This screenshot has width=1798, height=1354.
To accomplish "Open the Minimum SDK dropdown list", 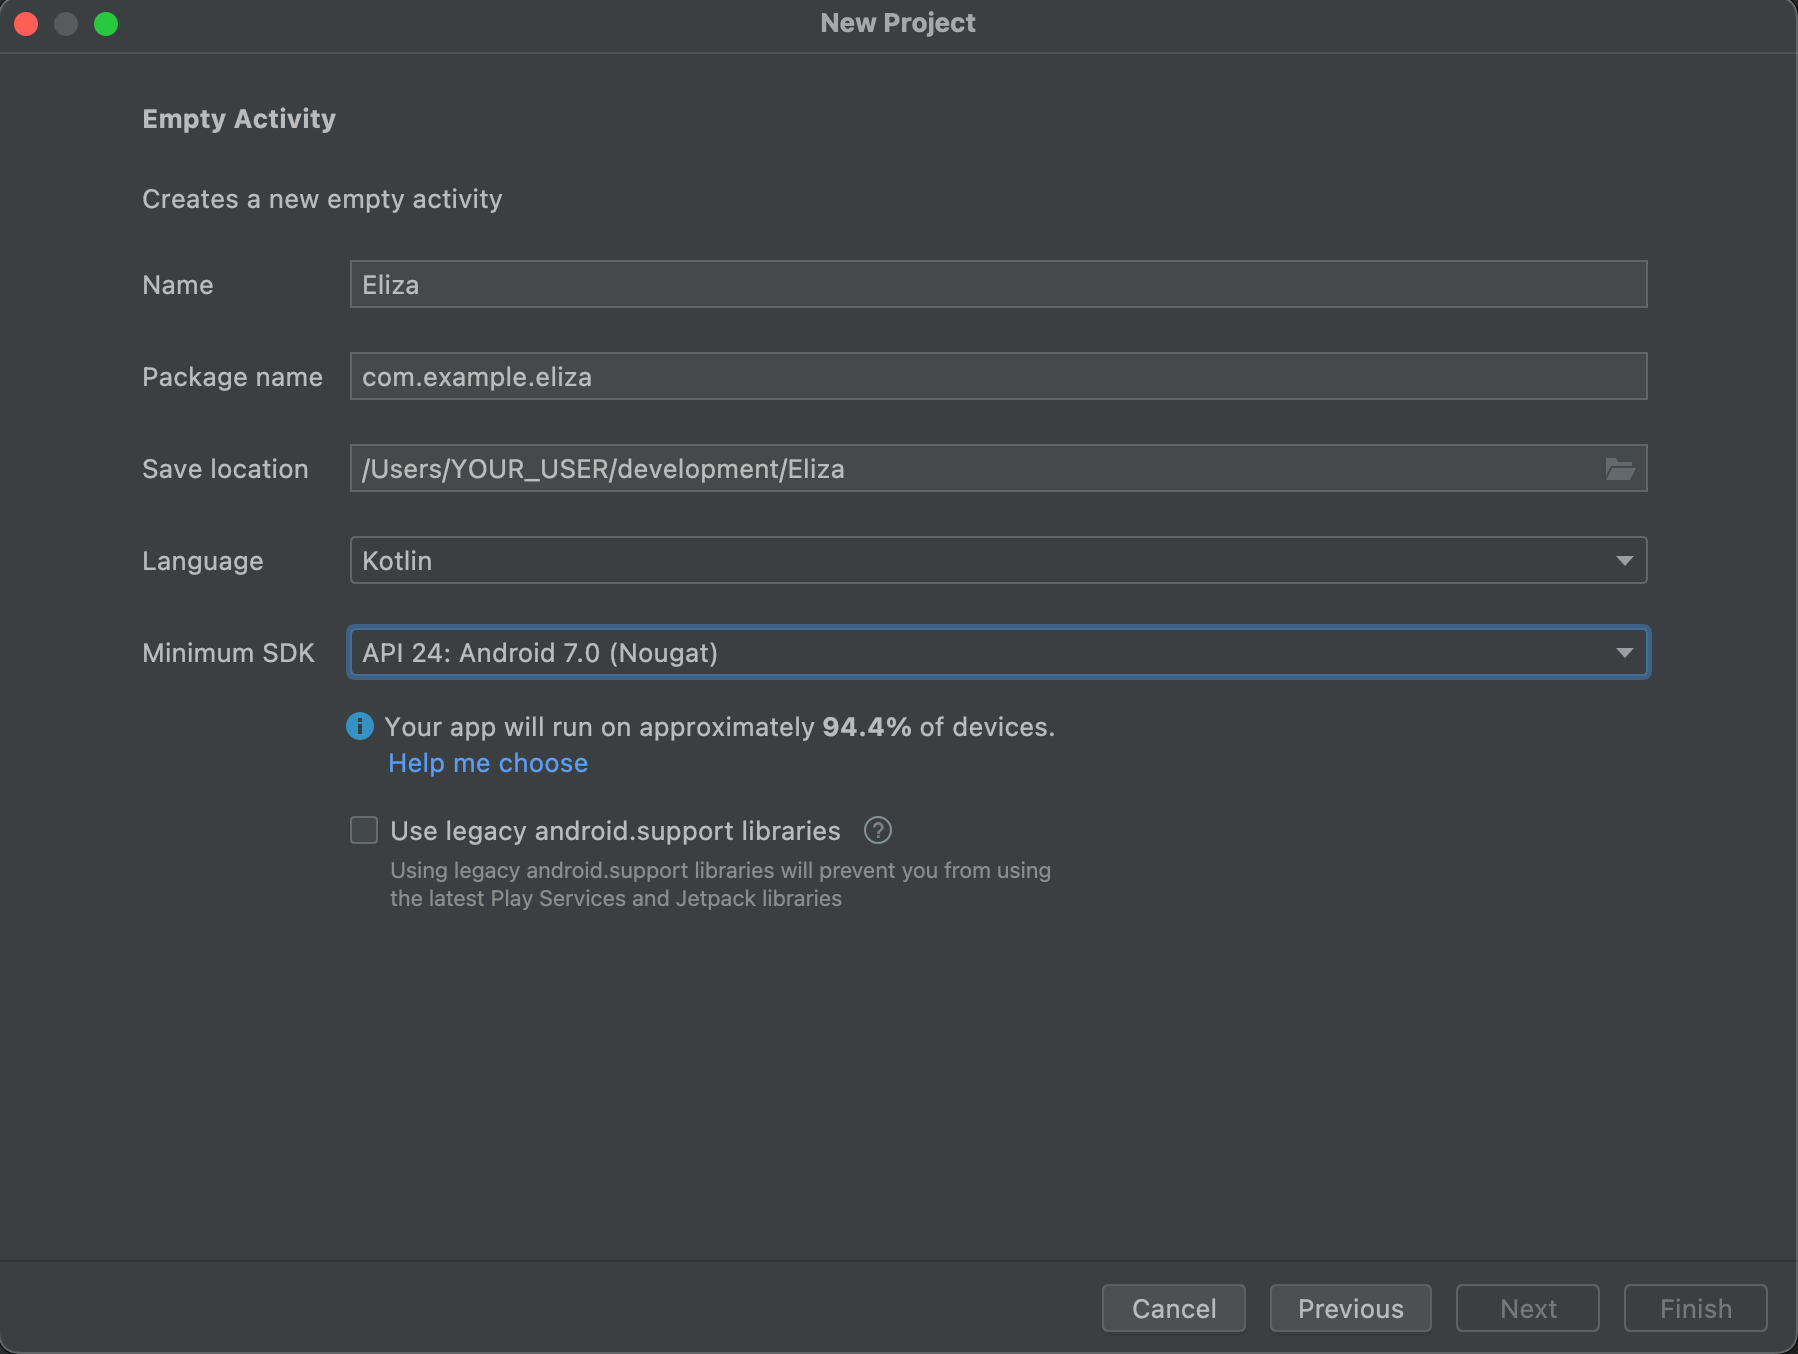I will click(x=997, y=653).
